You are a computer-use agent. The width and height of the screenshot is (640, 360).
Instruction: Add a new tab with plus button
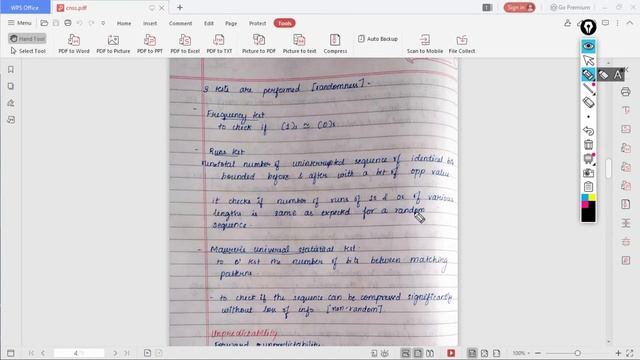point(180,7)
